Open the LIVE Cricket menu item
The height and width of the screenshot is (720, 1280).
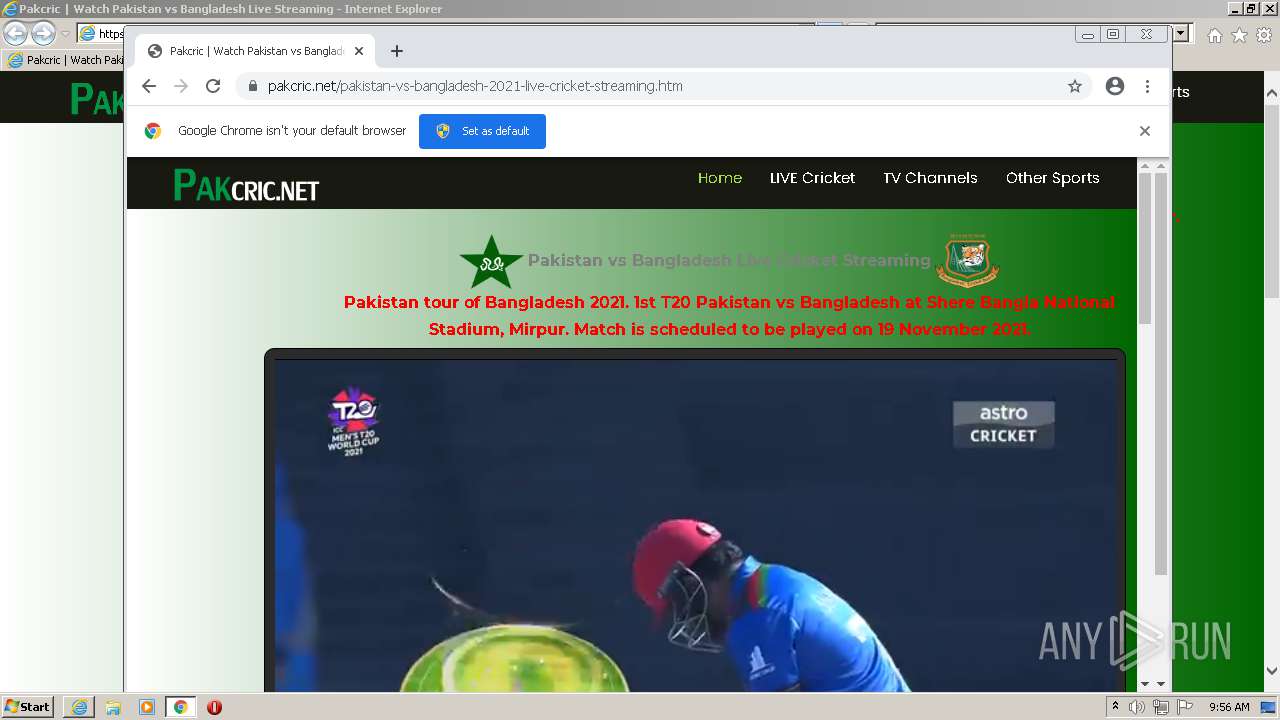(x=812, y=178)
